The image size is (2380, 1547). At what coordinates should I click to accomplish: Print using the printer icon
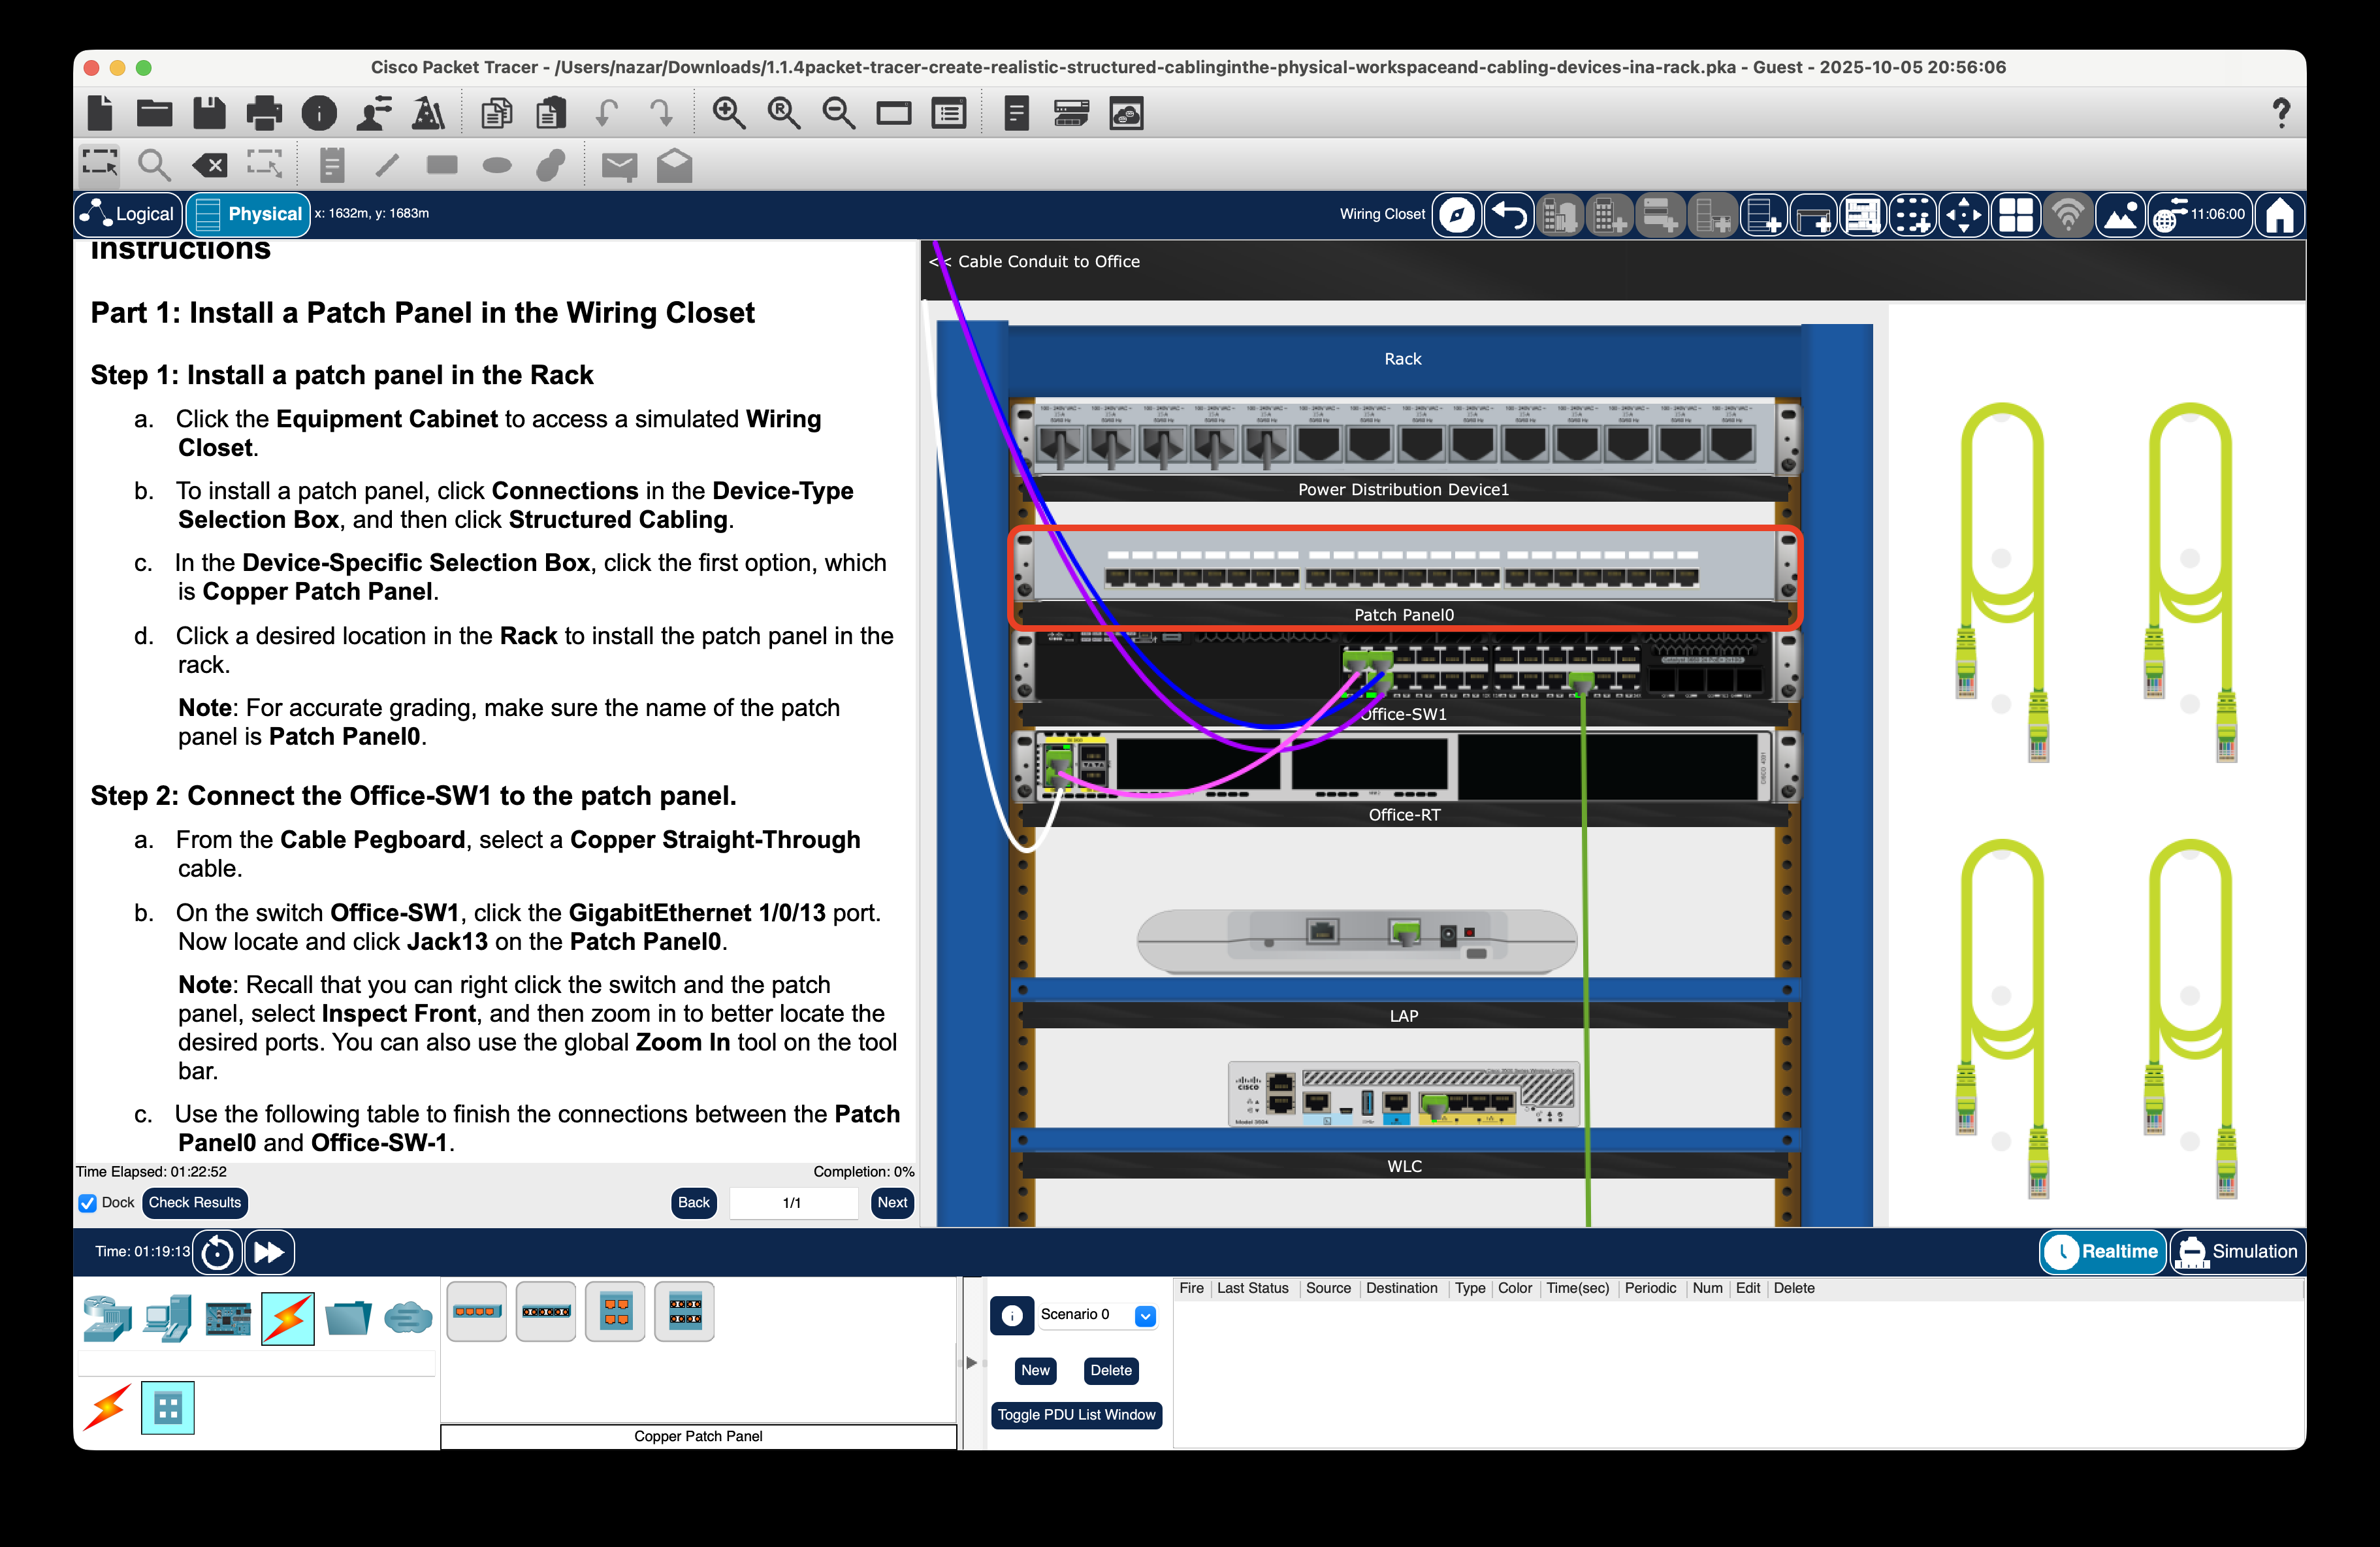pyautogui.click(x=264, y=113)
